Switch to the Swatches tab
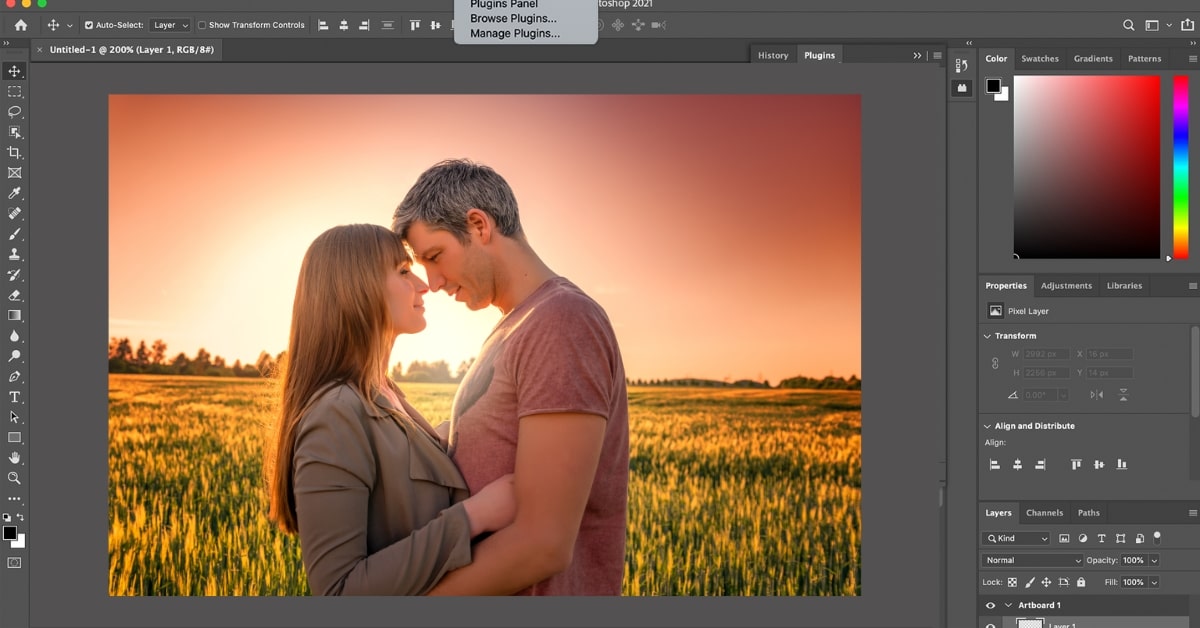 1040,59
